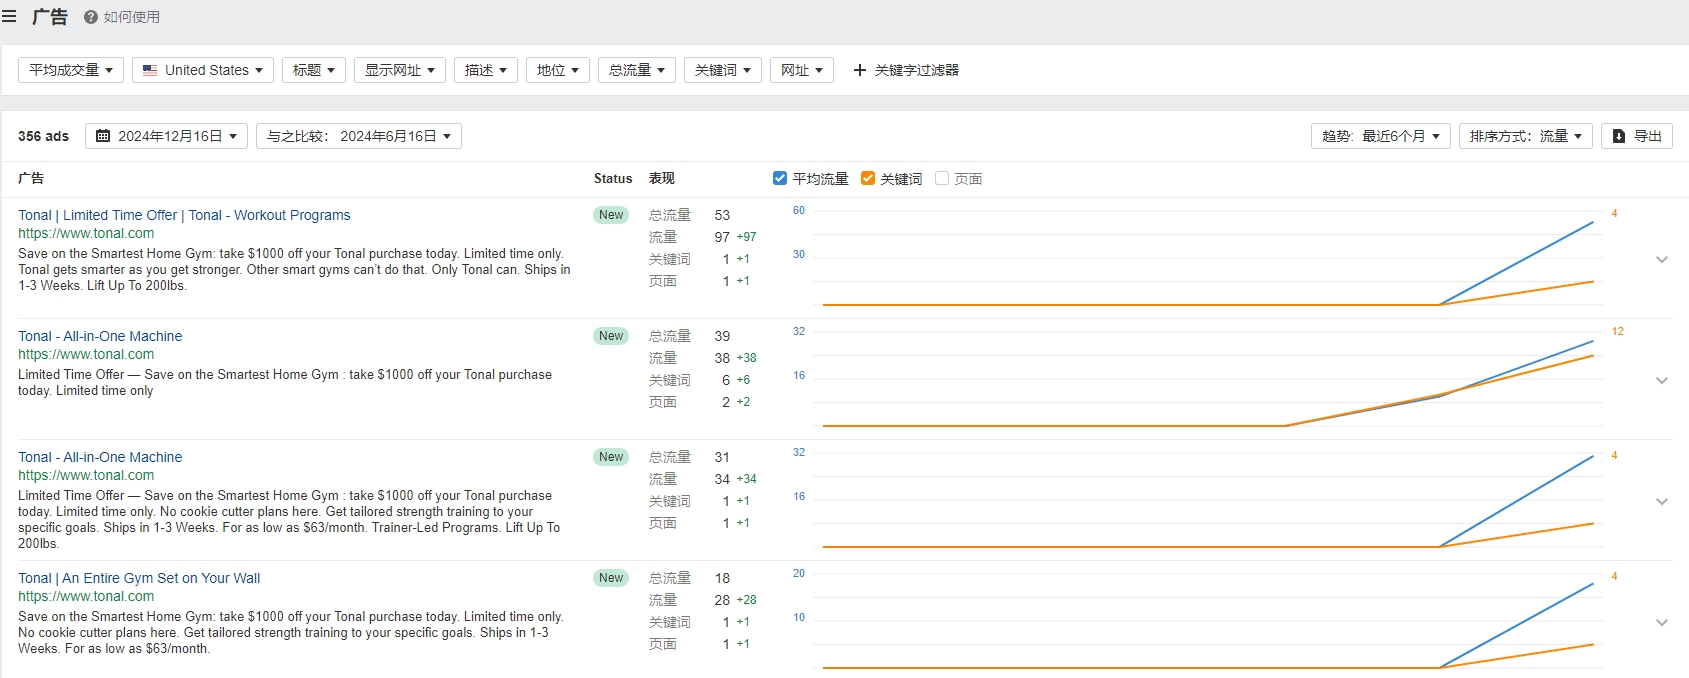
Task: Click the download icon on 导出 button
Action: coord(1619,136)
